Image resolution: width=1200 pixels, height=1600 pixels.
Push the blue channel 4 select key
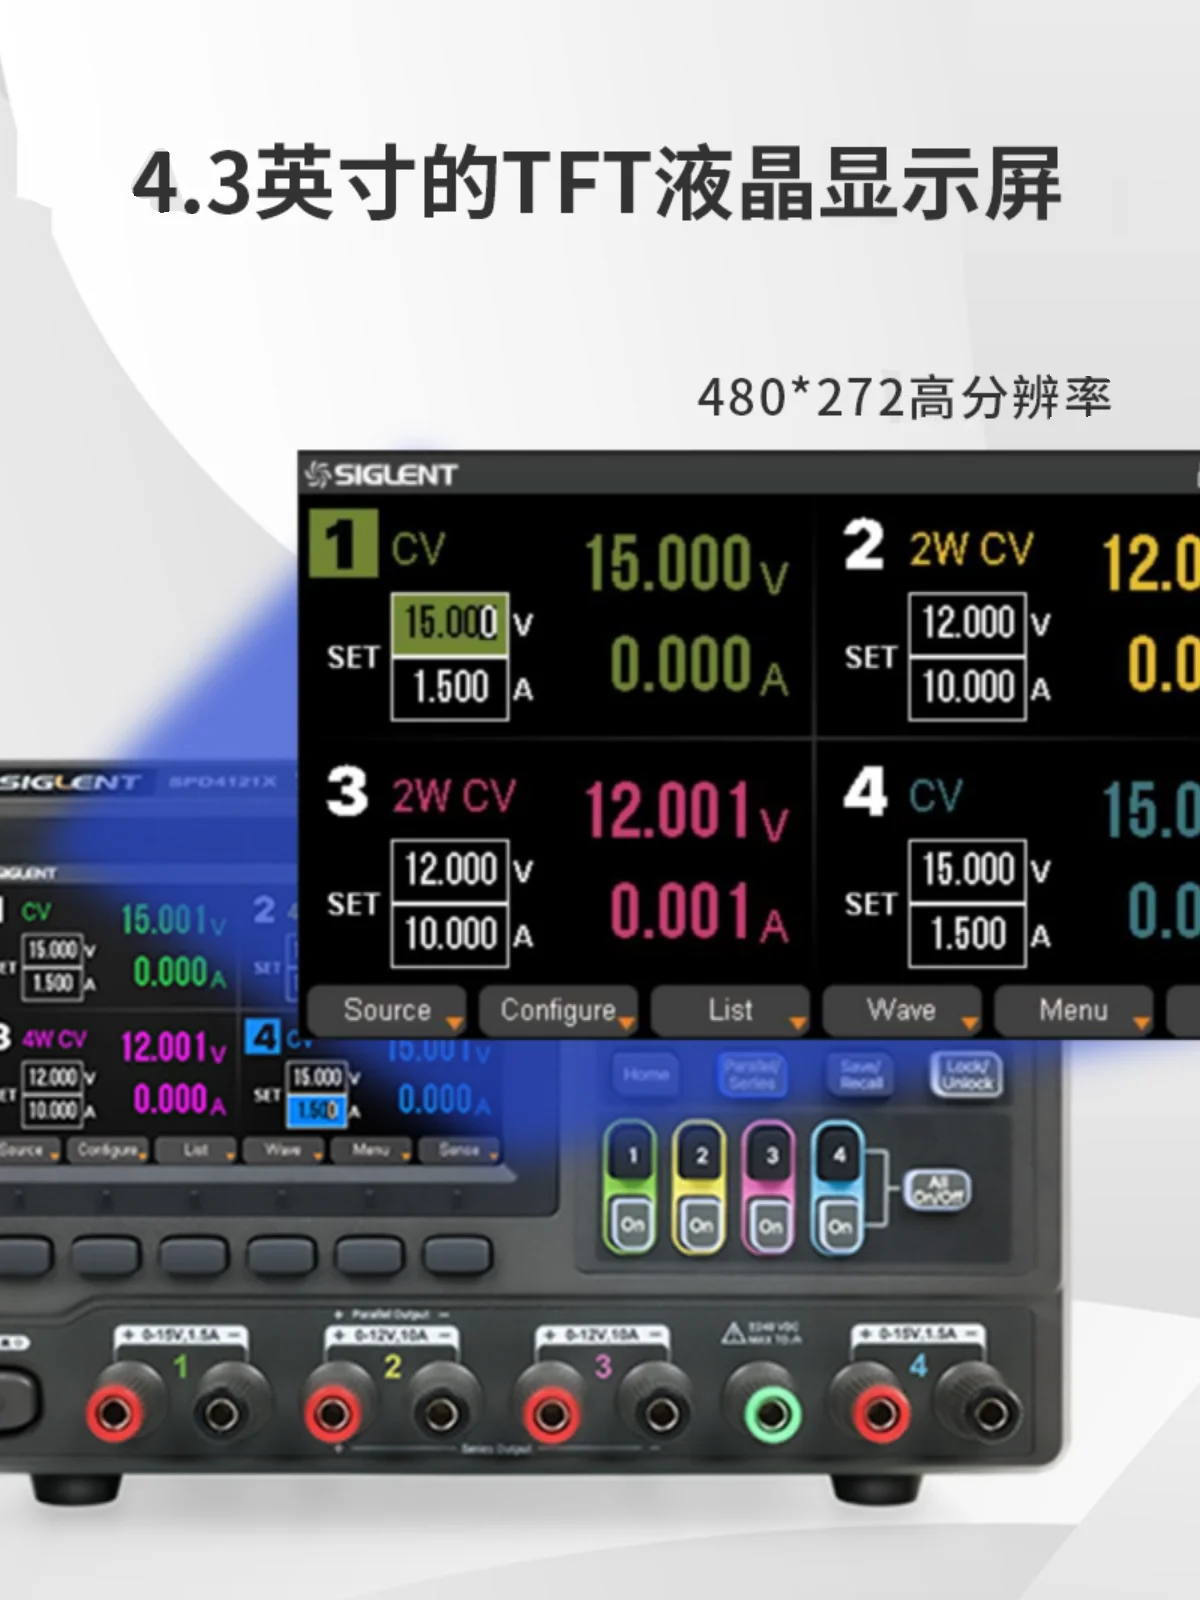pos(839,1157)
